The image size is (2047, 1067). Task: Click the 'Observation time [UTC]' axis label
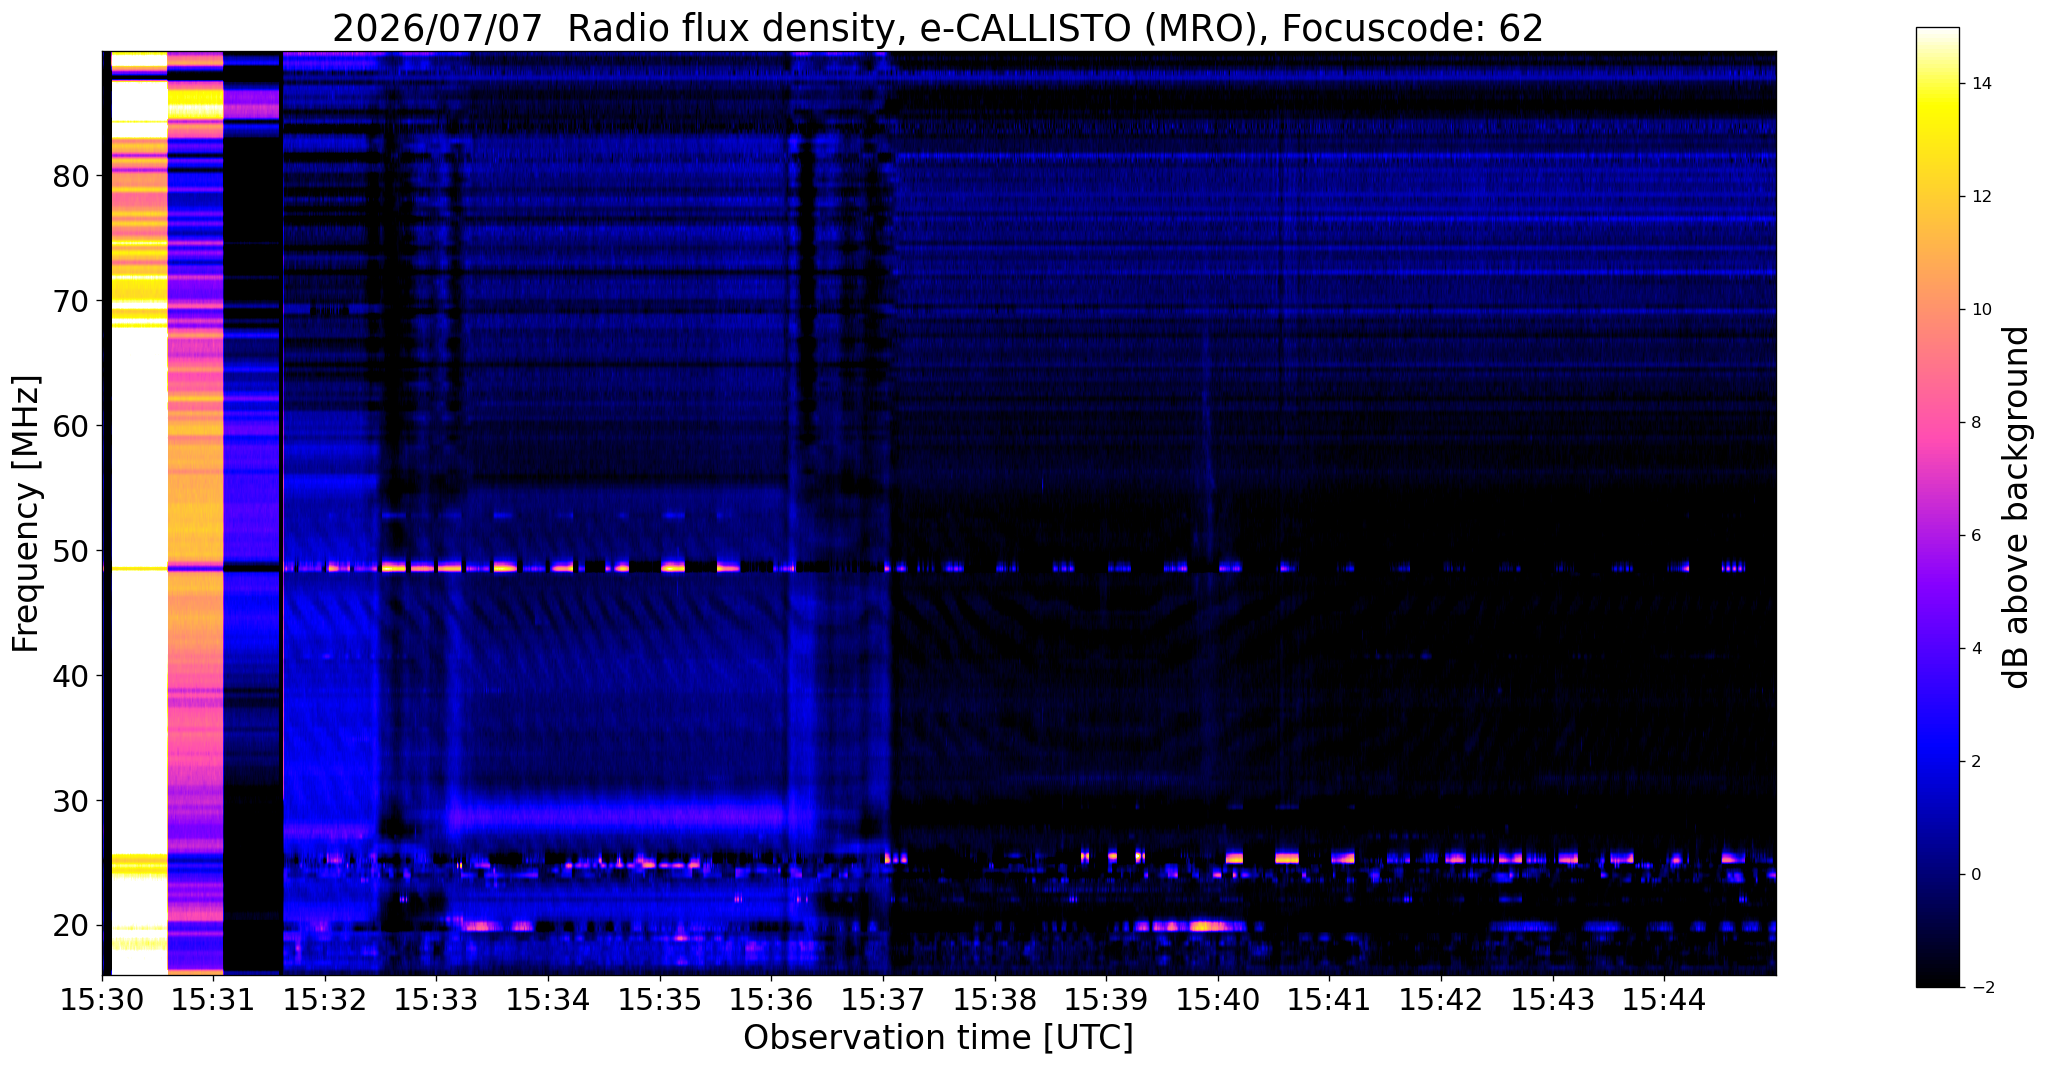938,1038
